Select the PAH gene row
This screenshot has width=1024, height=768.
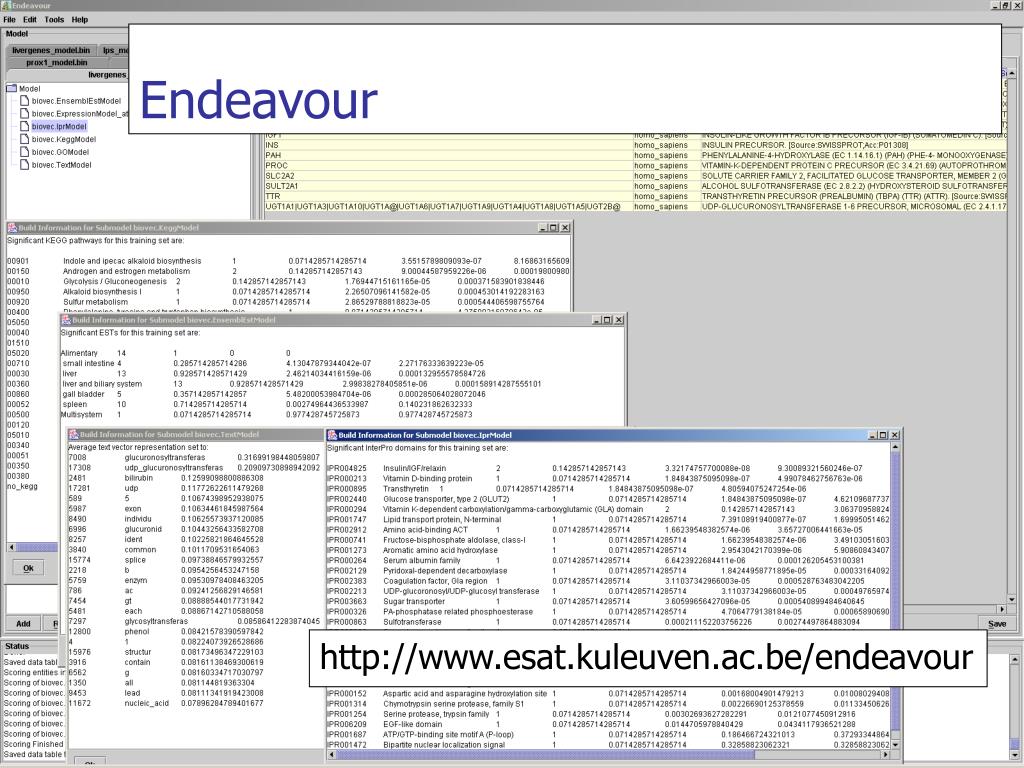pyautogui.click(x=635, y=155)
